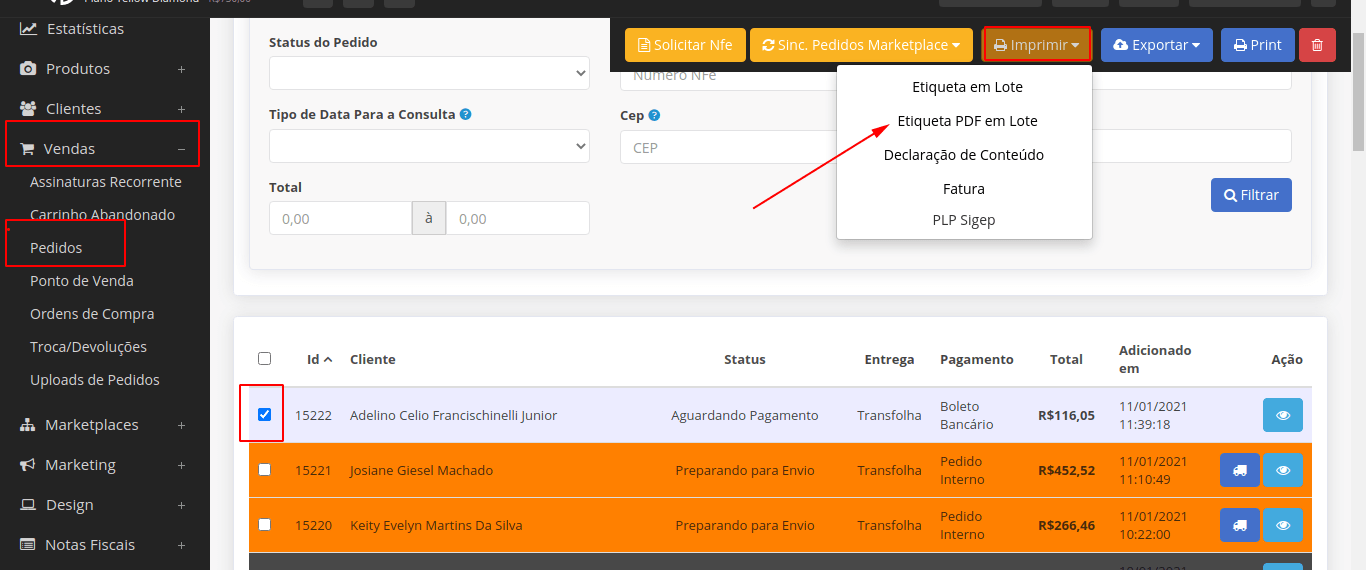Click the help icon next to Cep

pyautogui.click(x=654, y=115)
